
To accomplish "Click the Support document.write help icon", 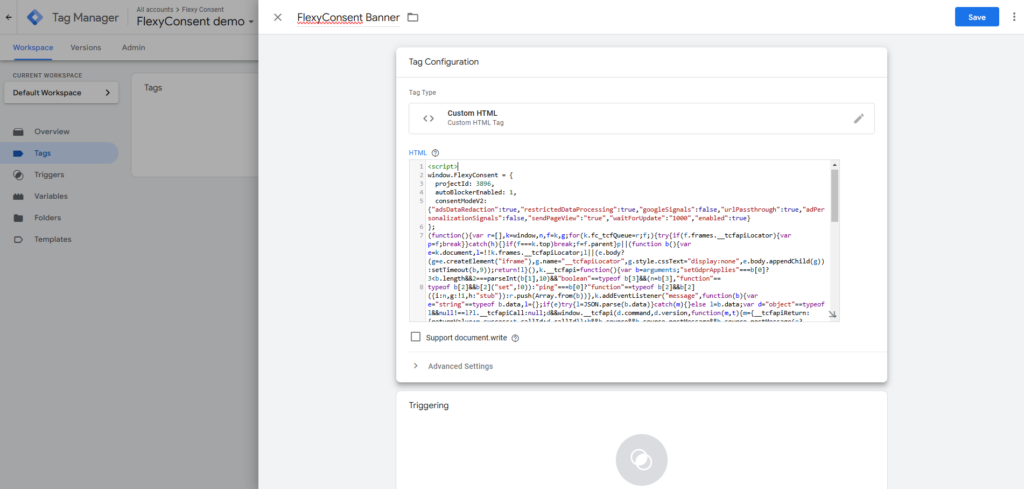I will 516,338.
